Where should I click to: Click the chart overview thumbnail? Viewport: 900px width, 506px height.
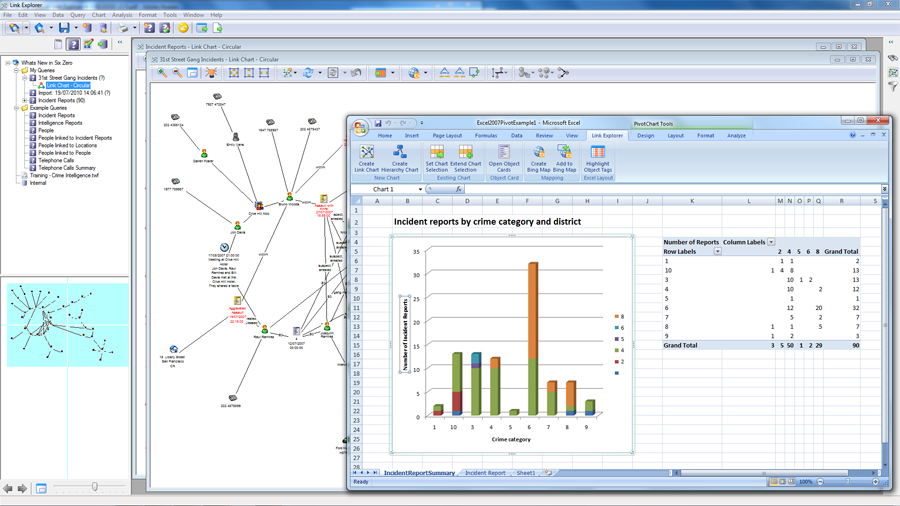point(68,325)
